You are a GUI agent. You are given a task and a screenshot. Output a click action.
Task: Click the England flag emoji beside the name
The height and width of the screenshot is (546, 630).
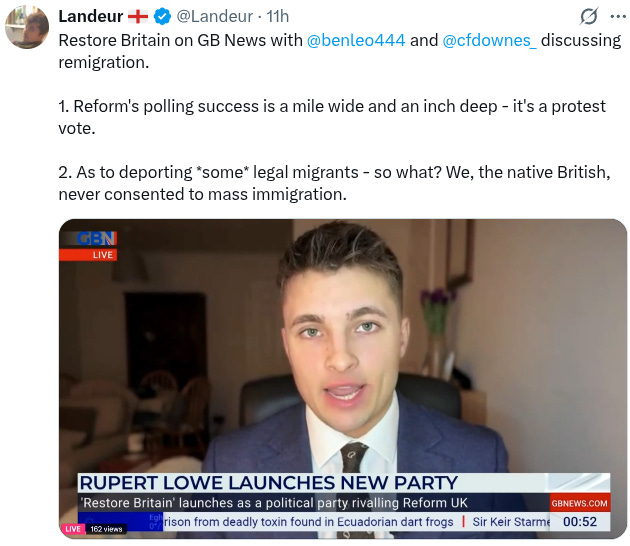pyautogui.click(x=138, y=16)
